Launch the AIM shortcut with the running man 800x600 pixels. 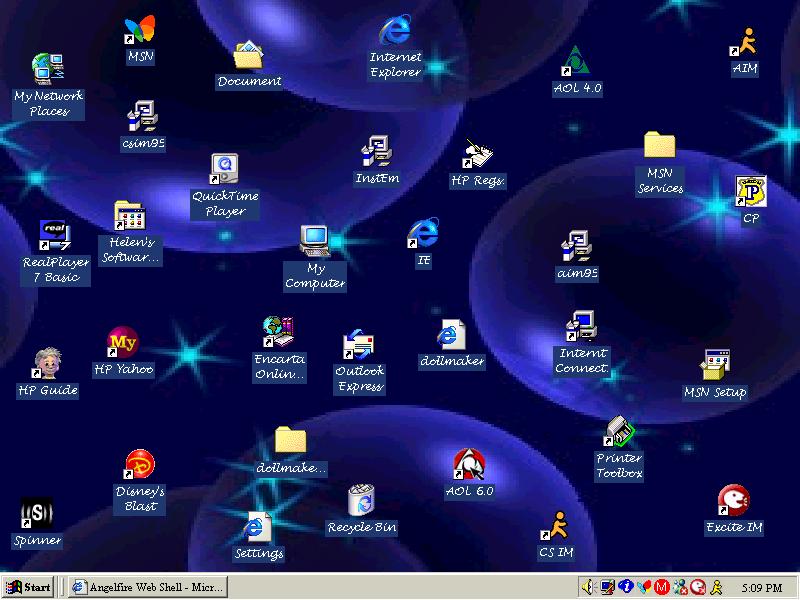point(744,42)
